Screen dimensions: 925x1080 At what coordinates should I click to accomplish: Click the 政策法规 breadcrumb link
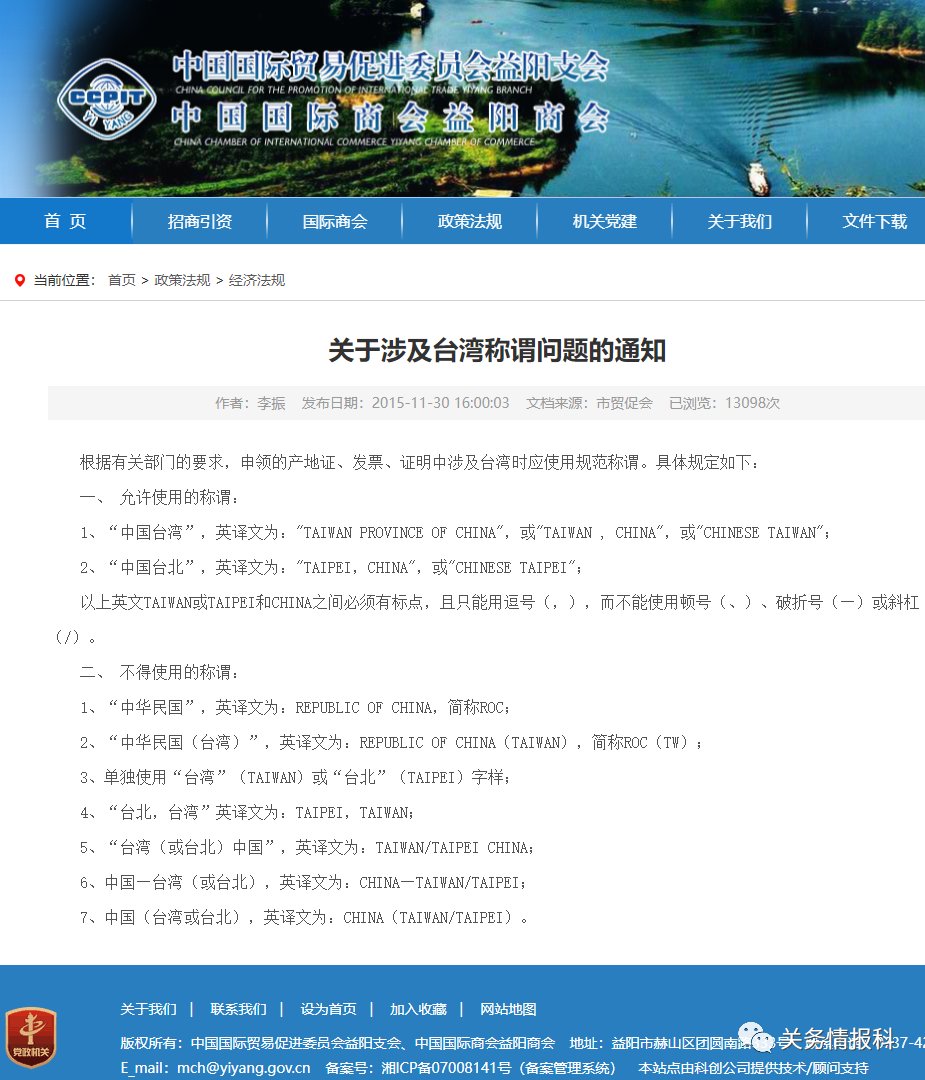(x=182, y=281)
